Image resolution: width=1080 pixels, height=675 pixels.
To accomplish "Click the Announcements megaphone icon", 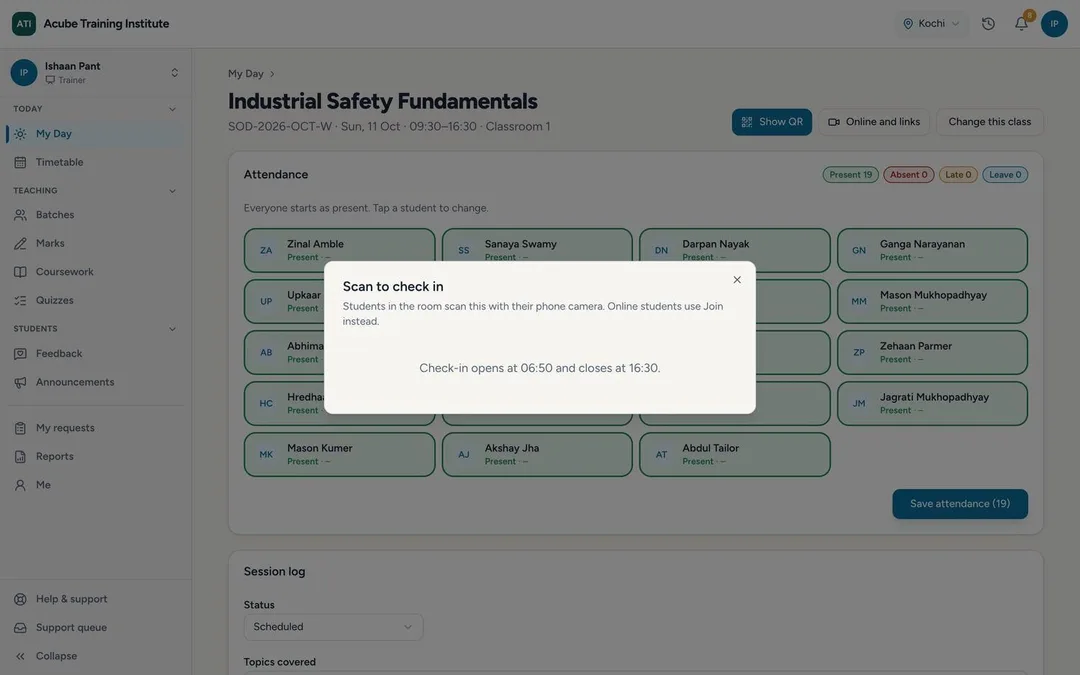I will click(21, 382).
